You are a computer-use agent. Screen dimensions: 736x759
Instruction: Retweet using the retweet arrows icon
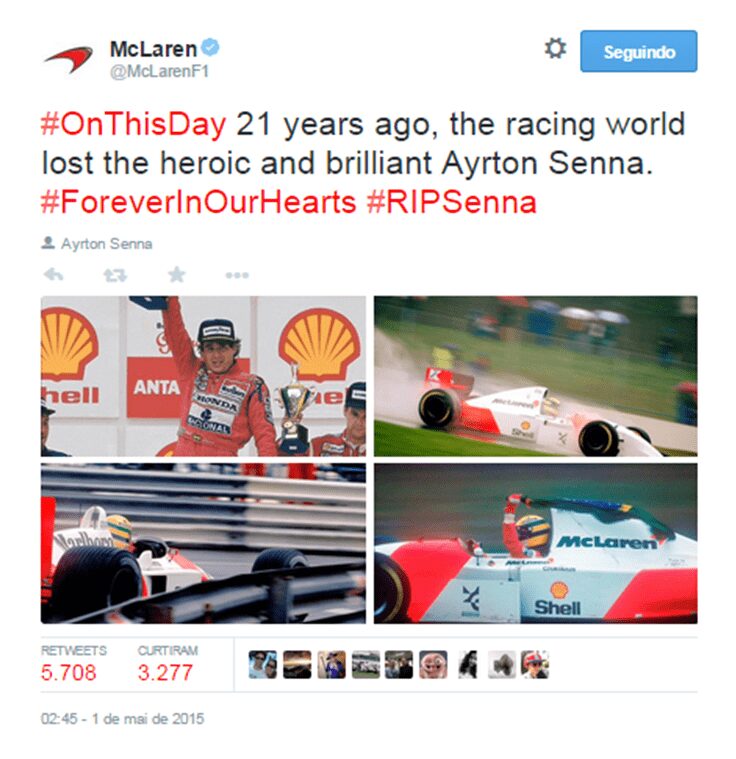point(115,275)
